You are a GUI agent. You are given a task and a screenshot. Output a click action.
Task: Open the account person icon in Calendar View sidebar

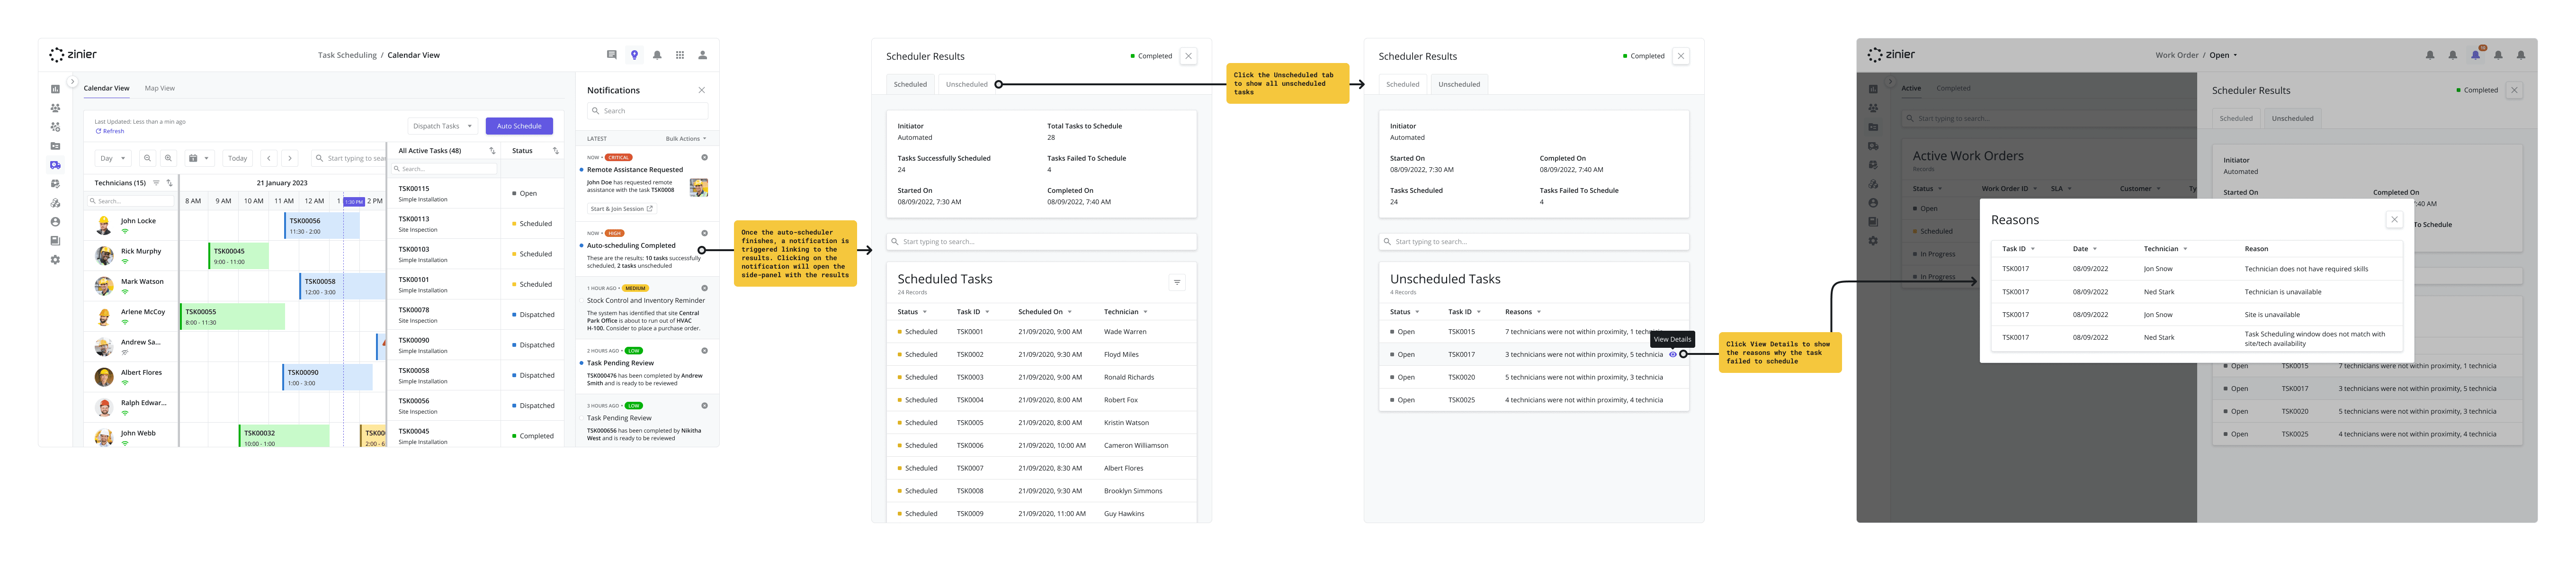[x=55, y=222]
